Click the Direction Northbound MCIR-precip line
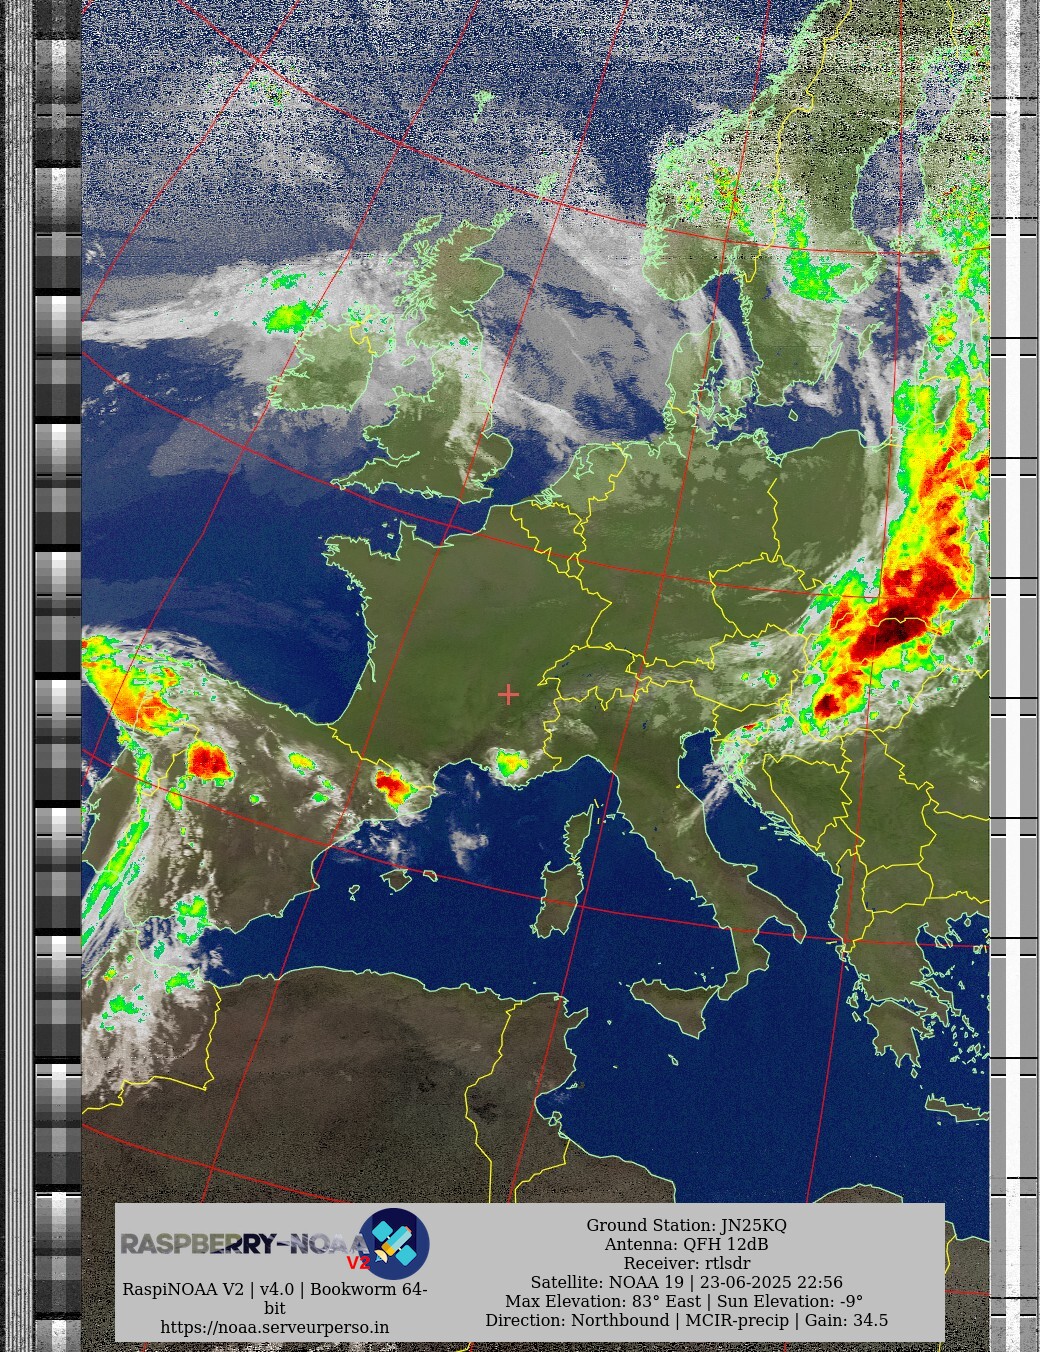The height and width of the screenshot is (1352, 1040). 686,1320
